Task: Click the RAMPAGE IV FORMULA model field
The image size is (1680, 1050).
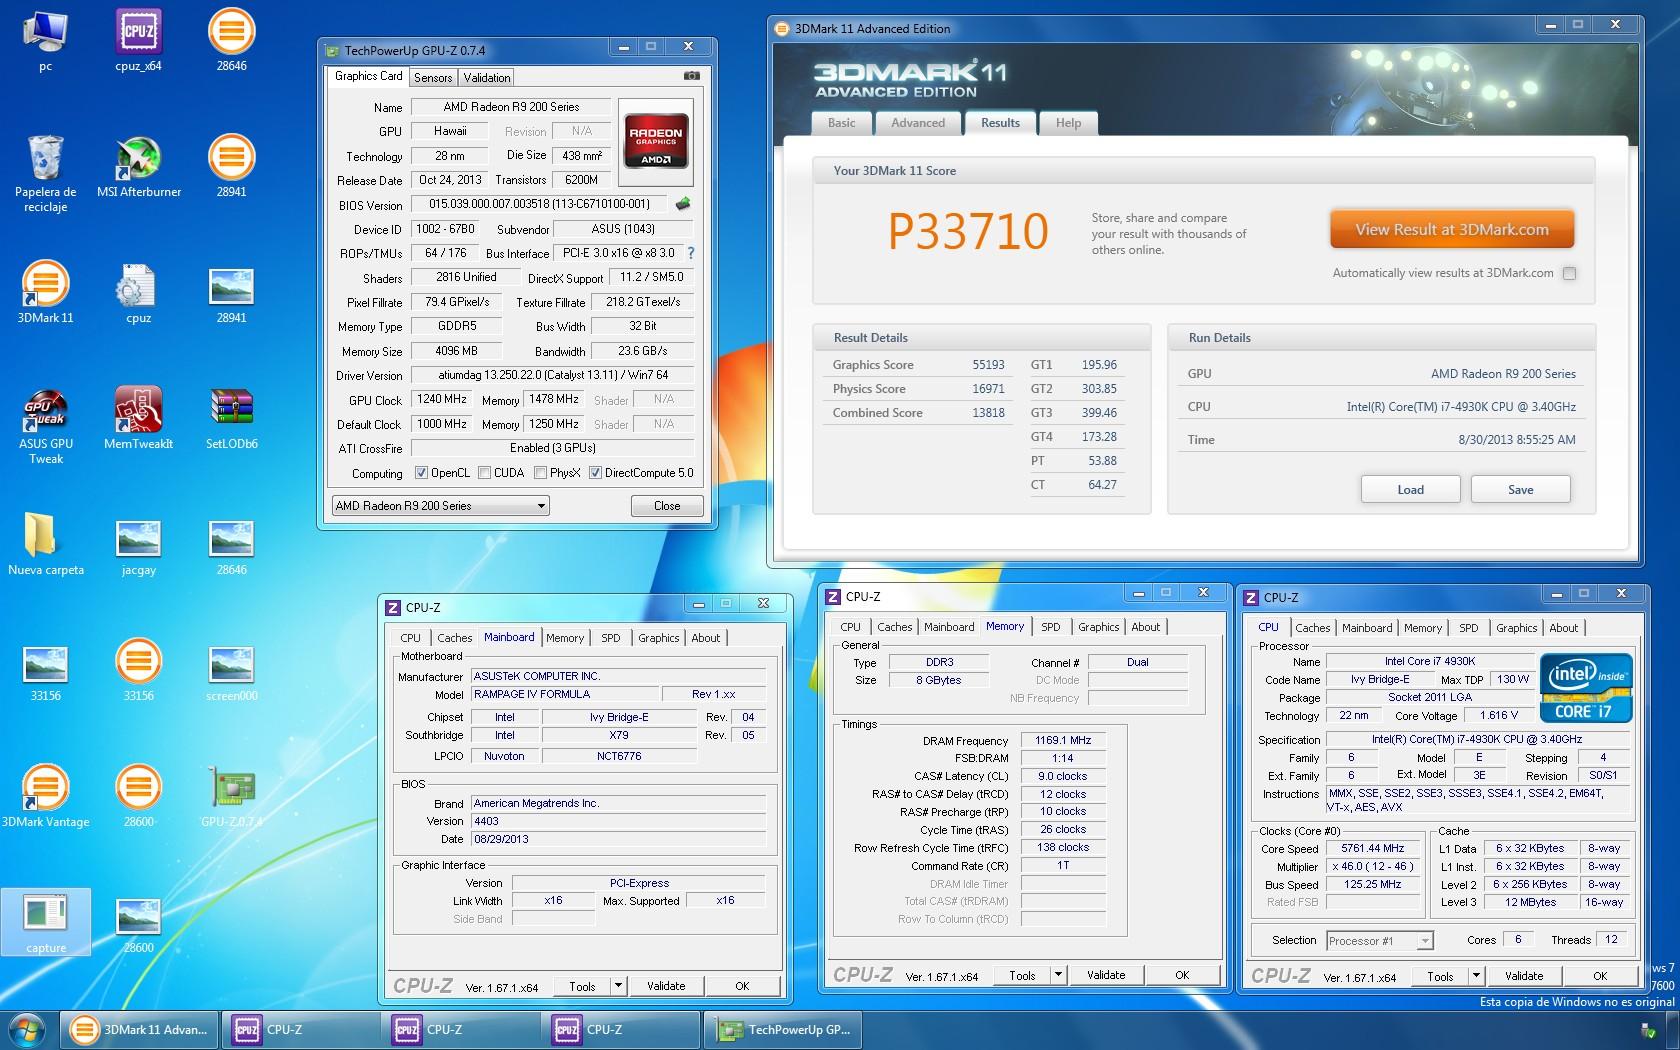Action: 565,694
